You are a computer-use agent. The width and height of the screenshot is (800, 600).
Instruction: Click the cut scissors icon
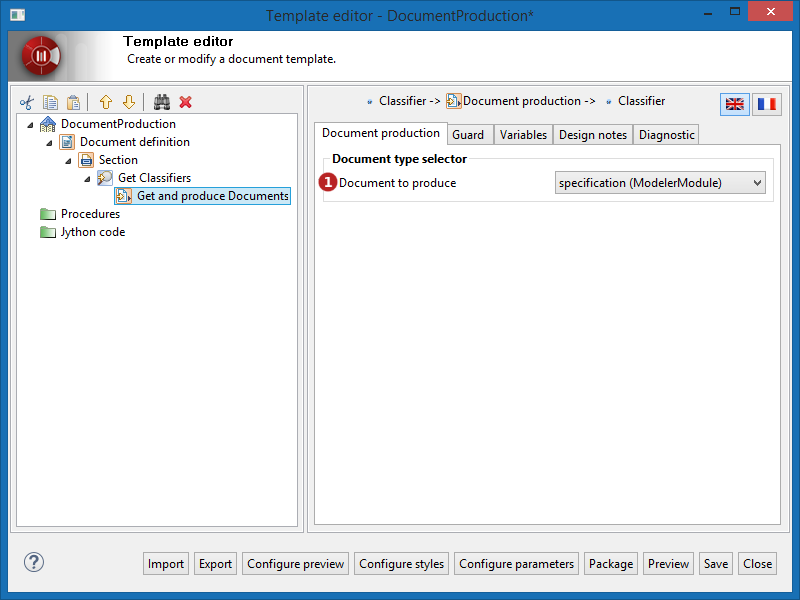[x=27, y=102]
